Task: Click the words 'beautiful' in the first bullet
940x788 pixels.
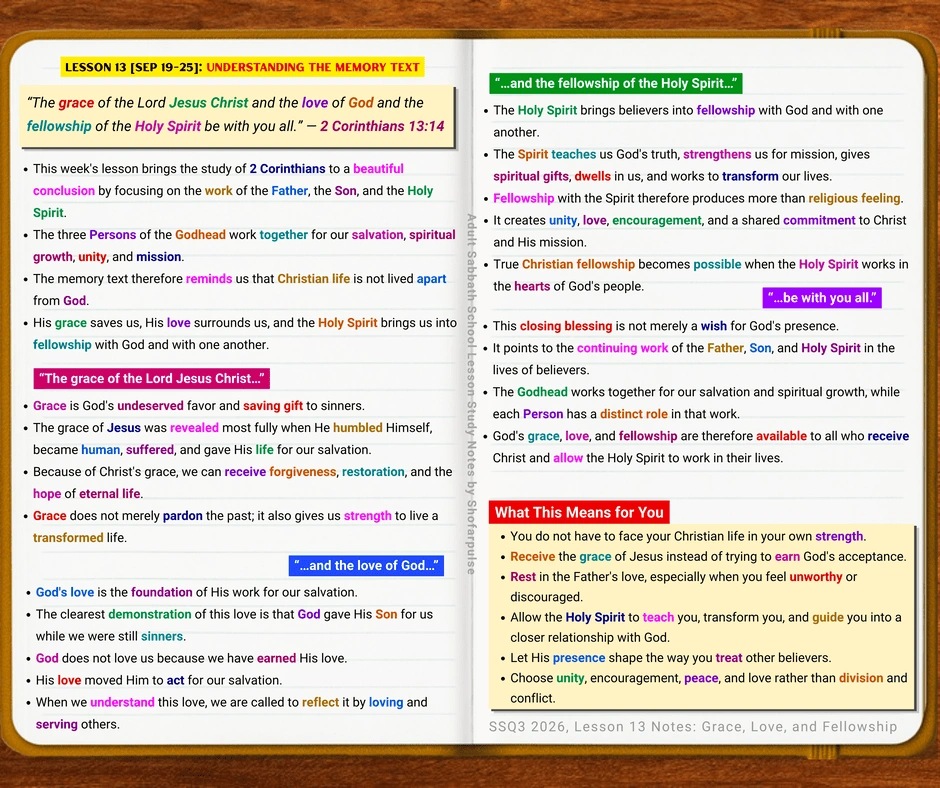Action: pyautogui.click(x=378, y=169)
